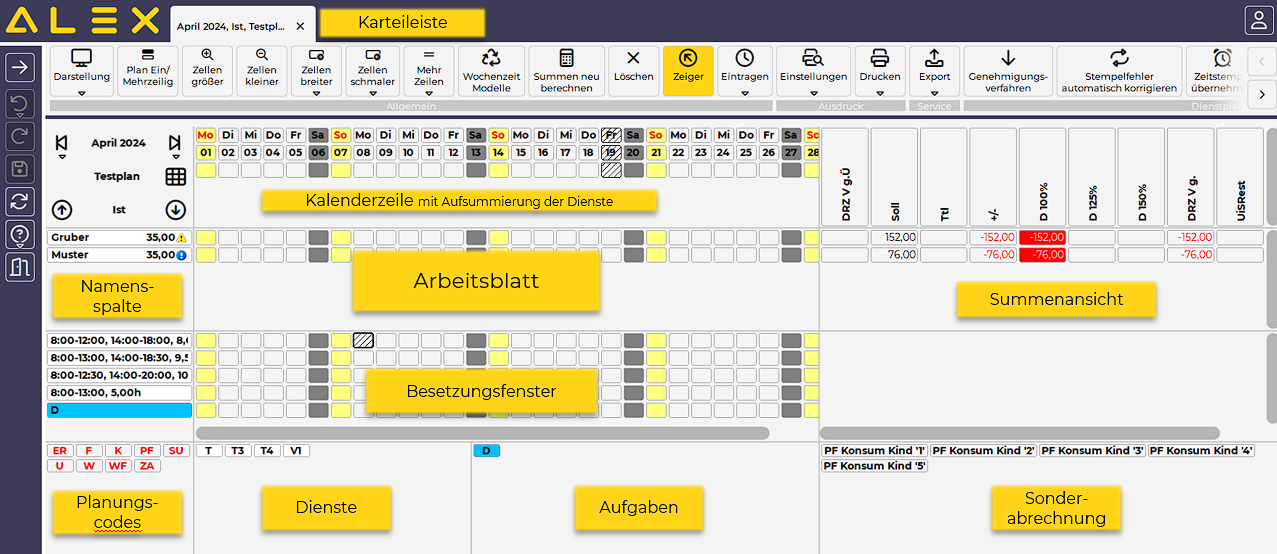Select the blue D task swatch
This screenshot has height=554, width=1277.
(486, 451)
